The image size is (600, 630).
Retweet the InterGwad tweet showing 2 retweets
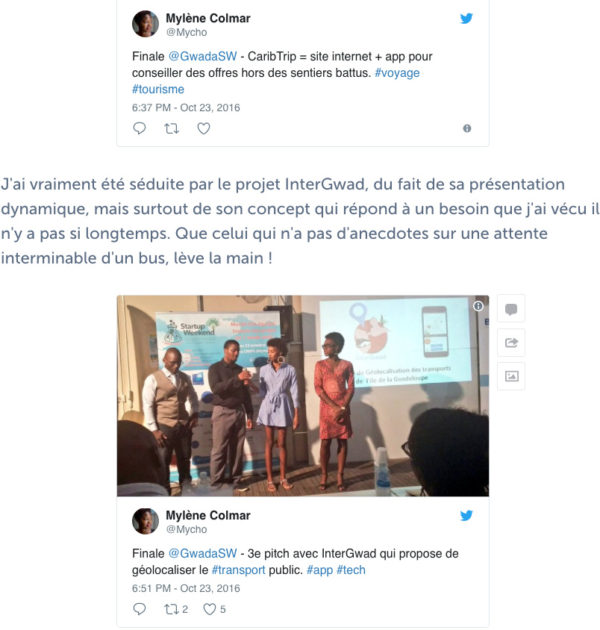[176, 610]
